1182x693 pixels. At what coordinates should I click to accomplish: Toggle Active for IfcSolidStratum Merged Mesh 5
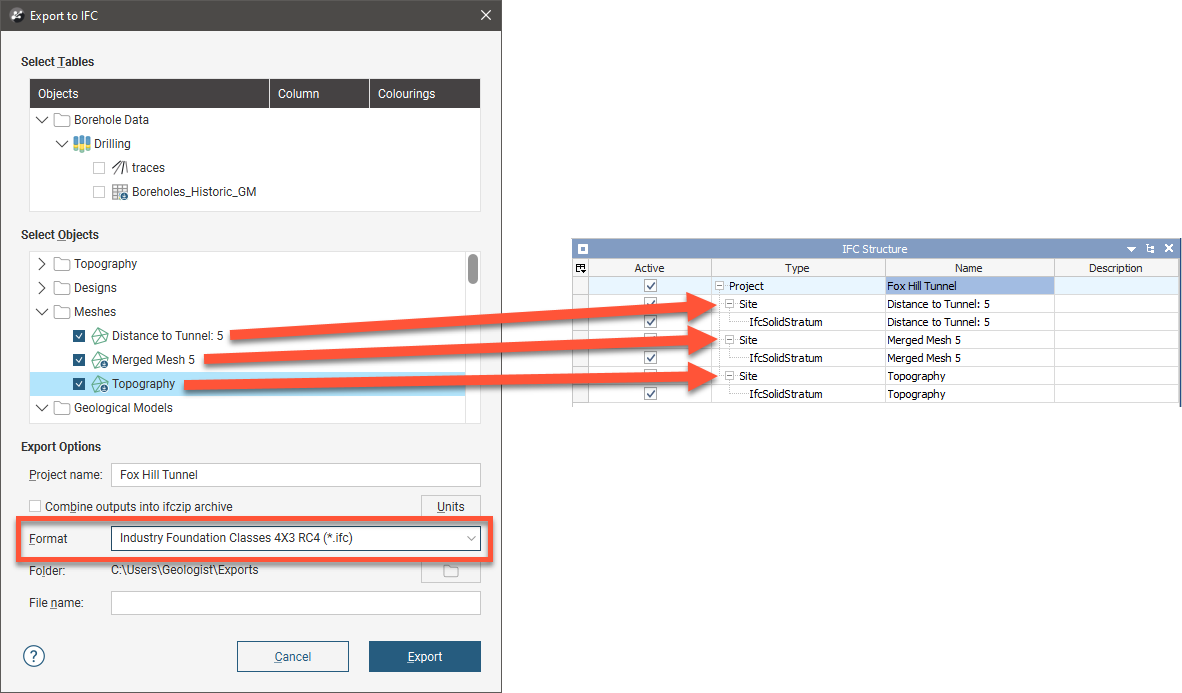(651, 357)
